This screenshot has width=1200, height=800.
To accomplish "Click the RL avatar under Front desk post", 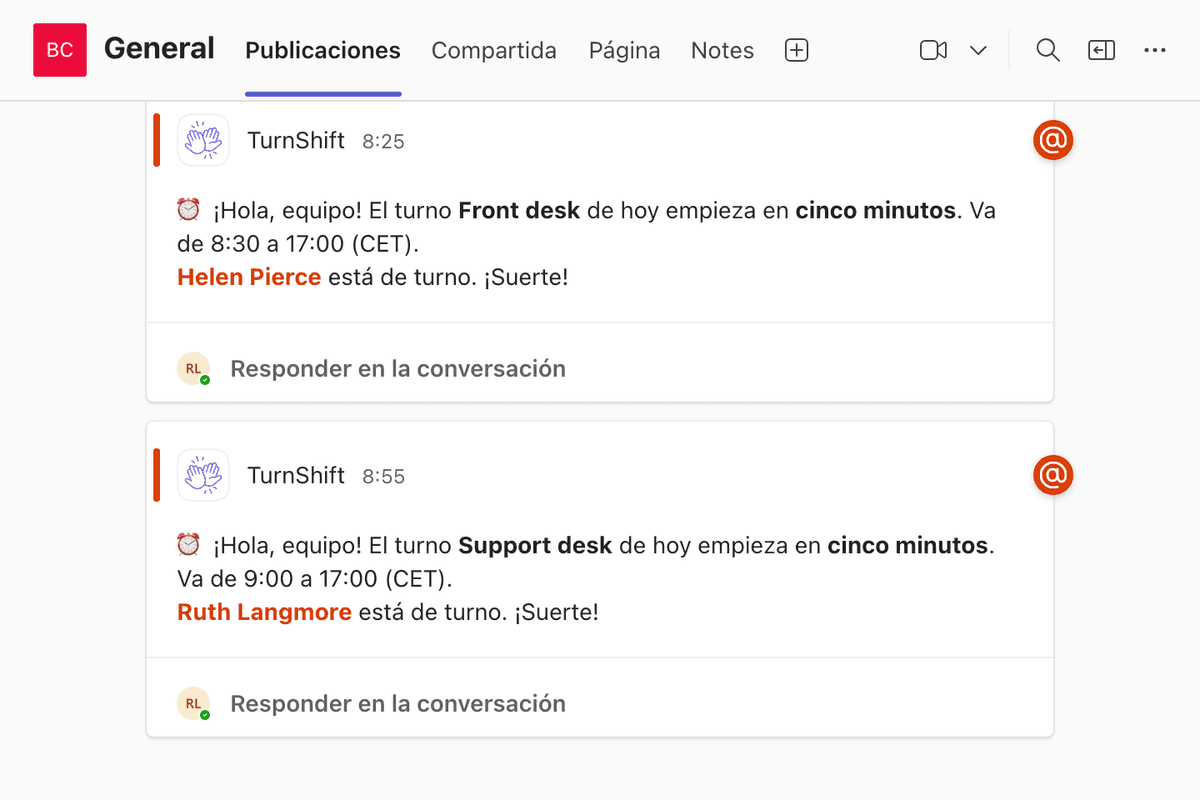I will click(x=193, y=368).
